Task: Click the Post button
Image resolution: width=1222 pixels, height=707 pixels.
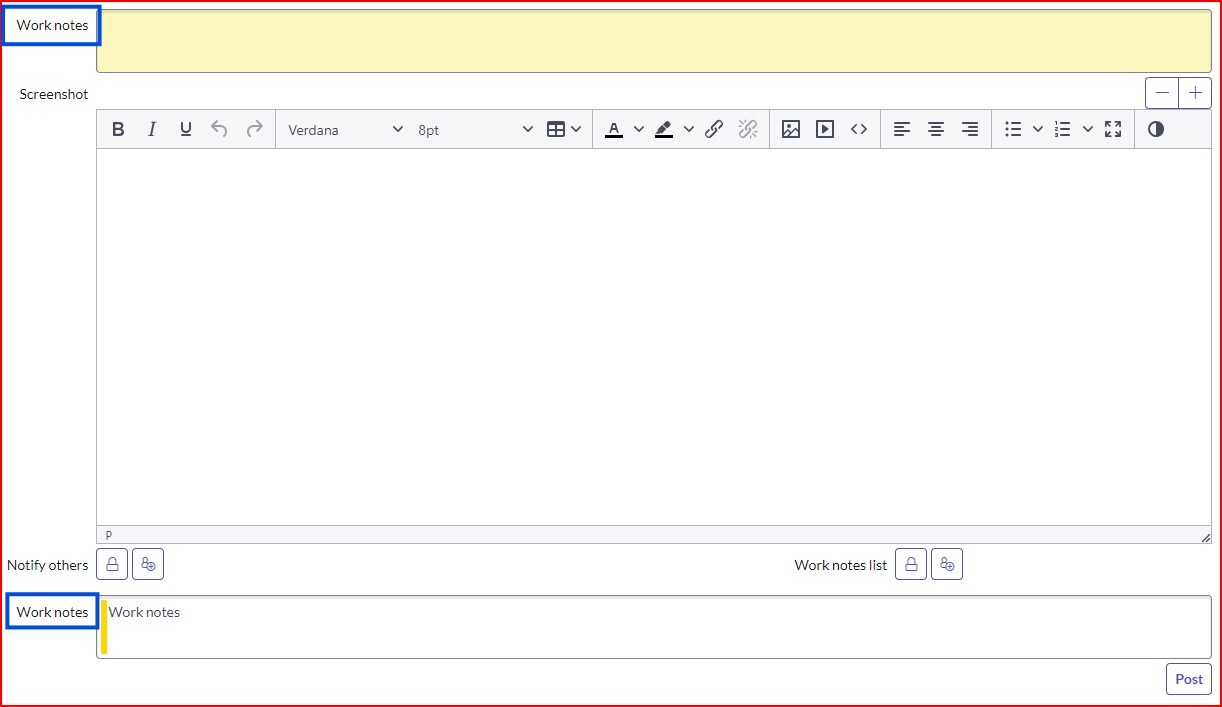Action: pos(1188,679)
